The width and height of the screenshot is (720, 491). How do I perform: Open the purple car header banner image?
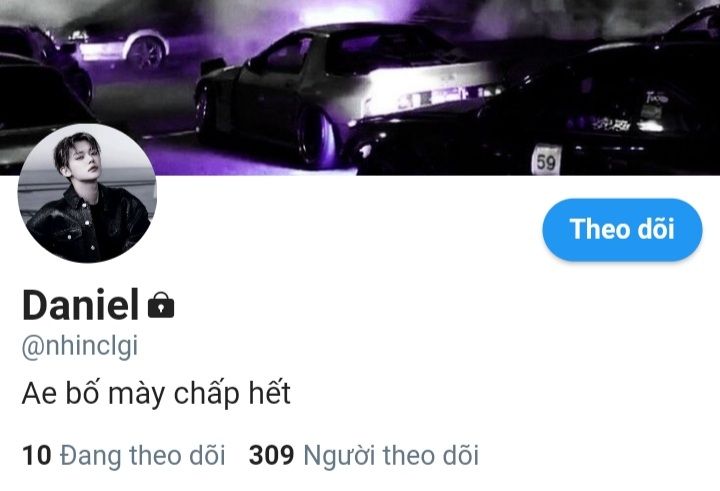[x=360, y=87]
